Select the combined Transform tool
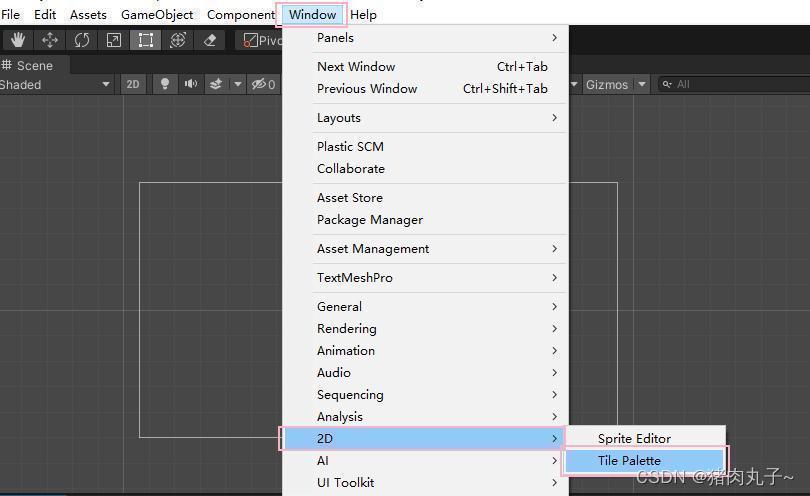This screenshot has height=496, width=810. [x=178, y=40]
